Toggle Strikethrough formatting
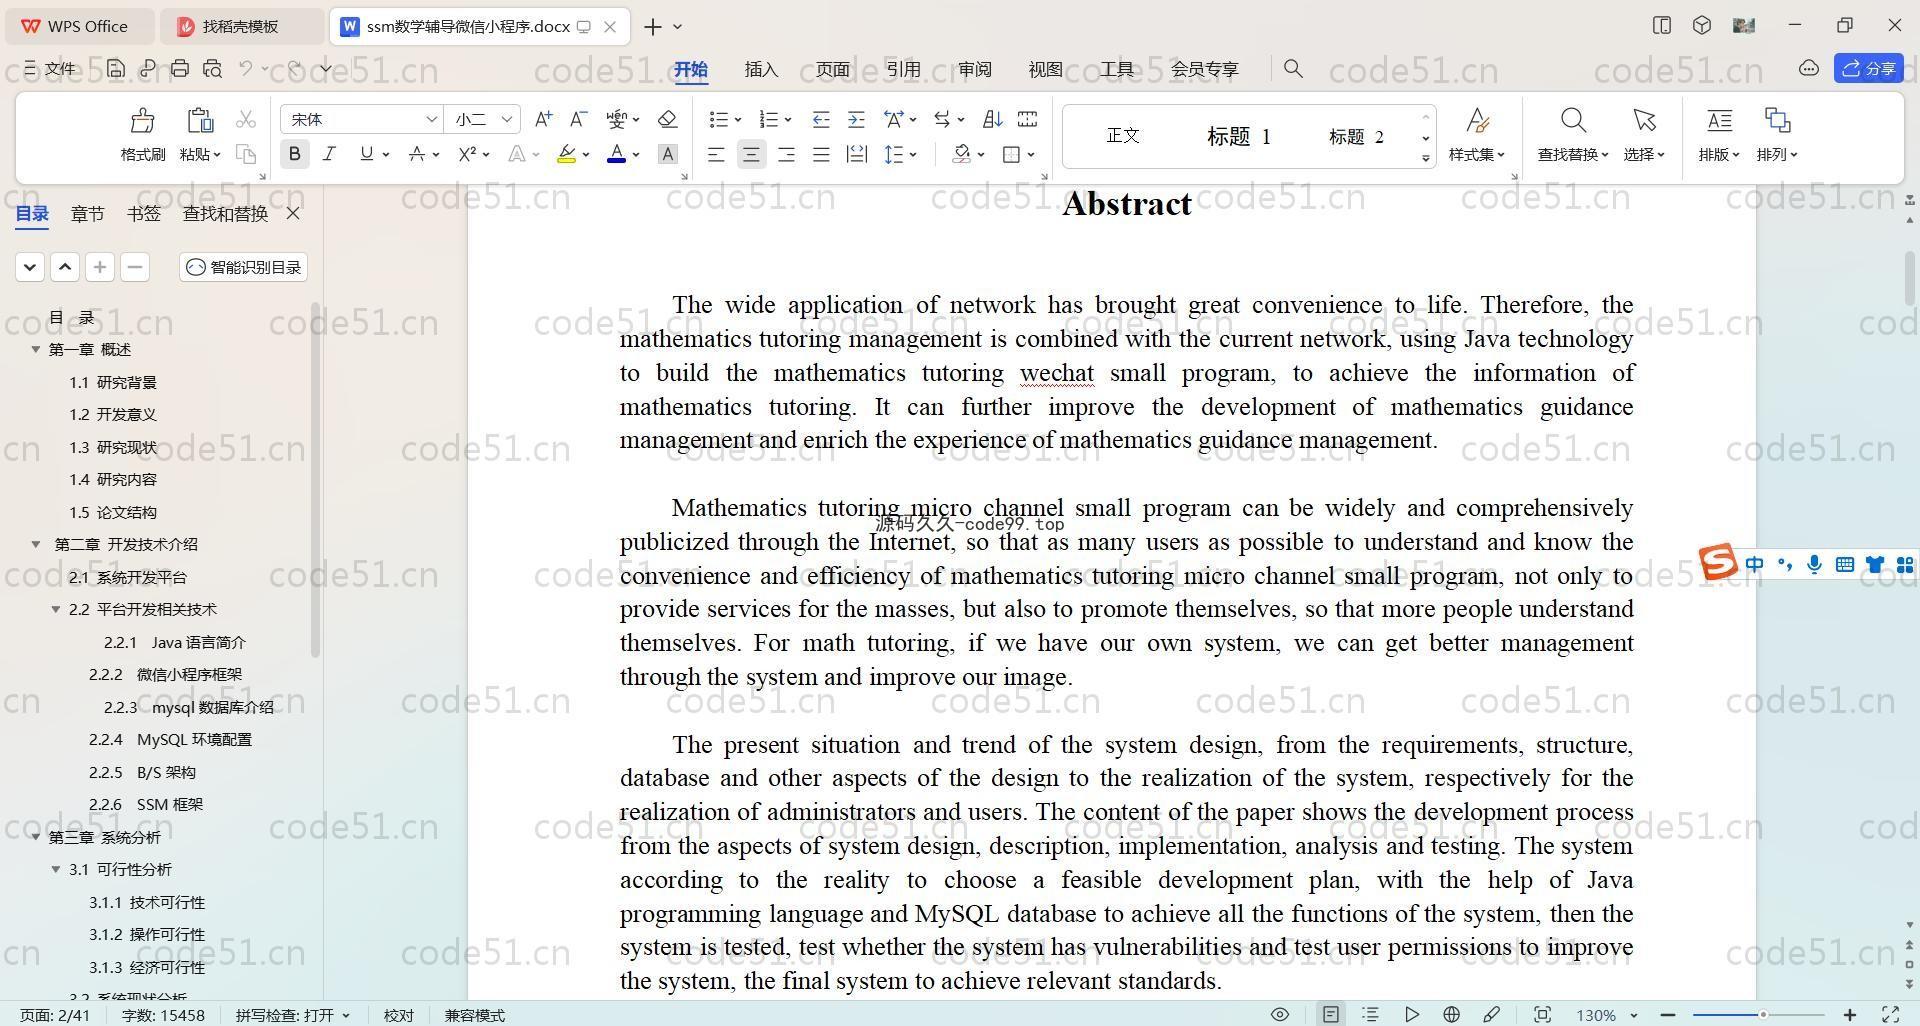 point(417,154)
